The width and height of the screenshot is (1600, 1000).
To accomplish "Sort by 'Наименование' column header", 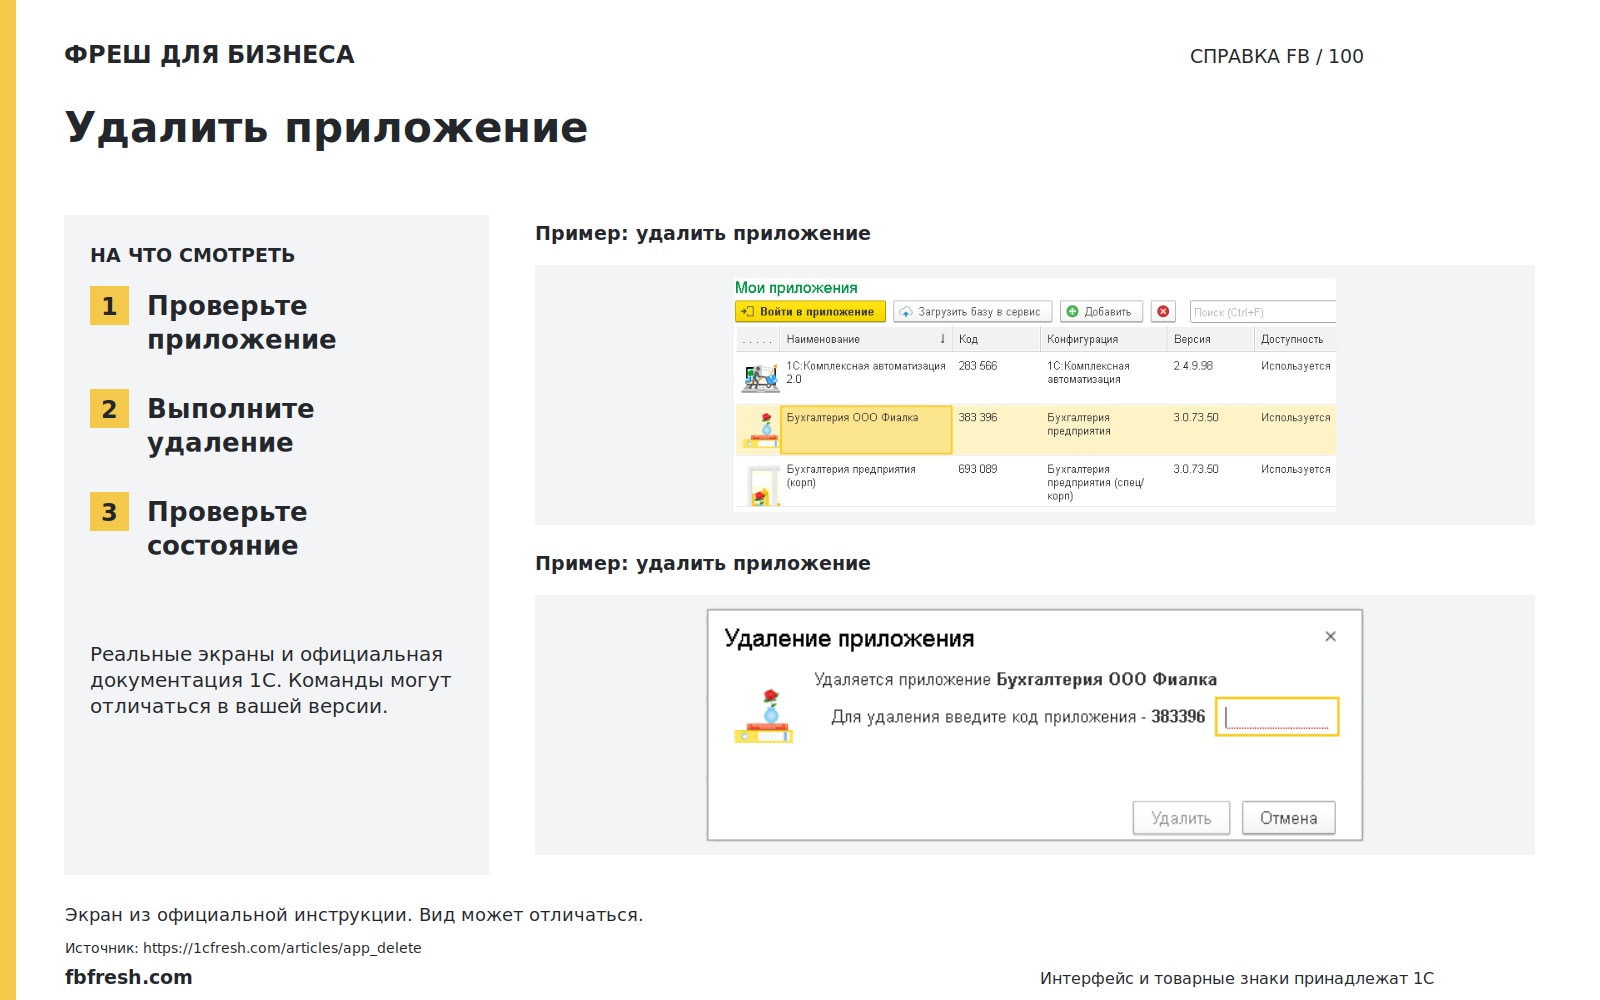I will click(866, 339).
